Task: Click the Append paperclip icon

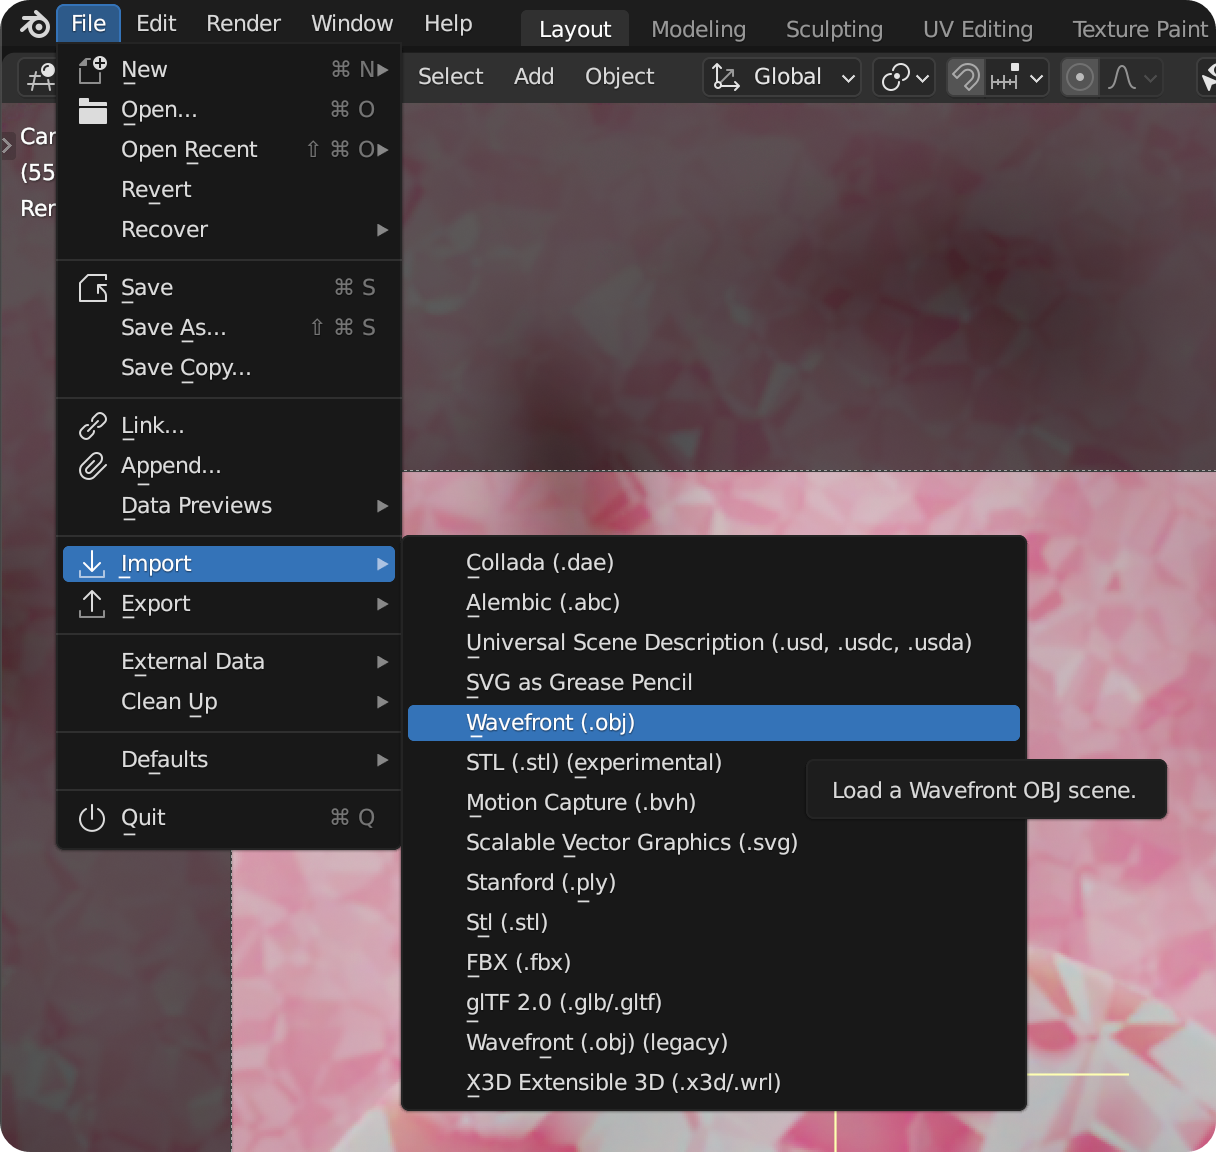Action: coord(92,466)
